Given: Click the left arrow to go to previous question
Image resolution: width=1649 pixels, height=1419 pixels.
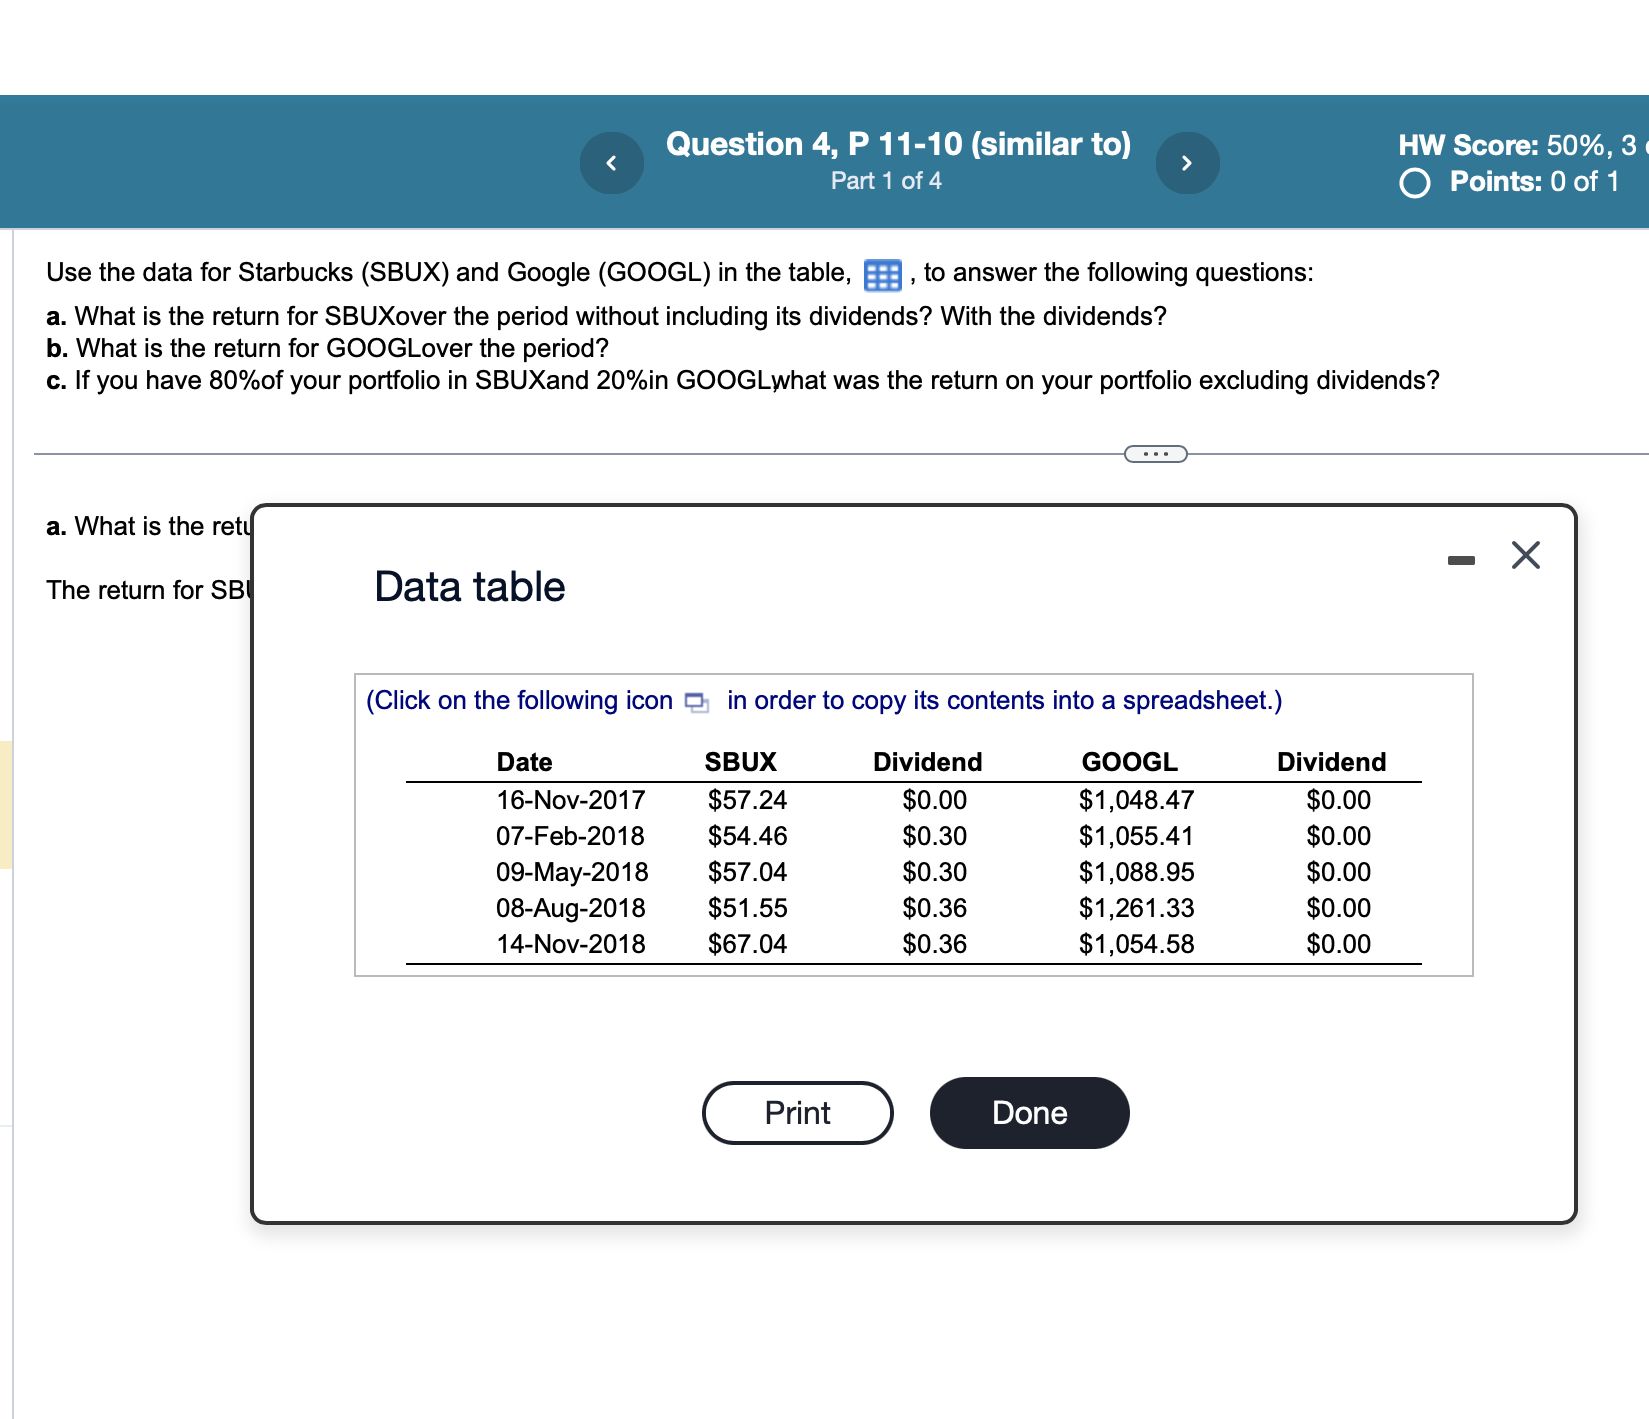Looking at the screenshot, I should 612,162.
